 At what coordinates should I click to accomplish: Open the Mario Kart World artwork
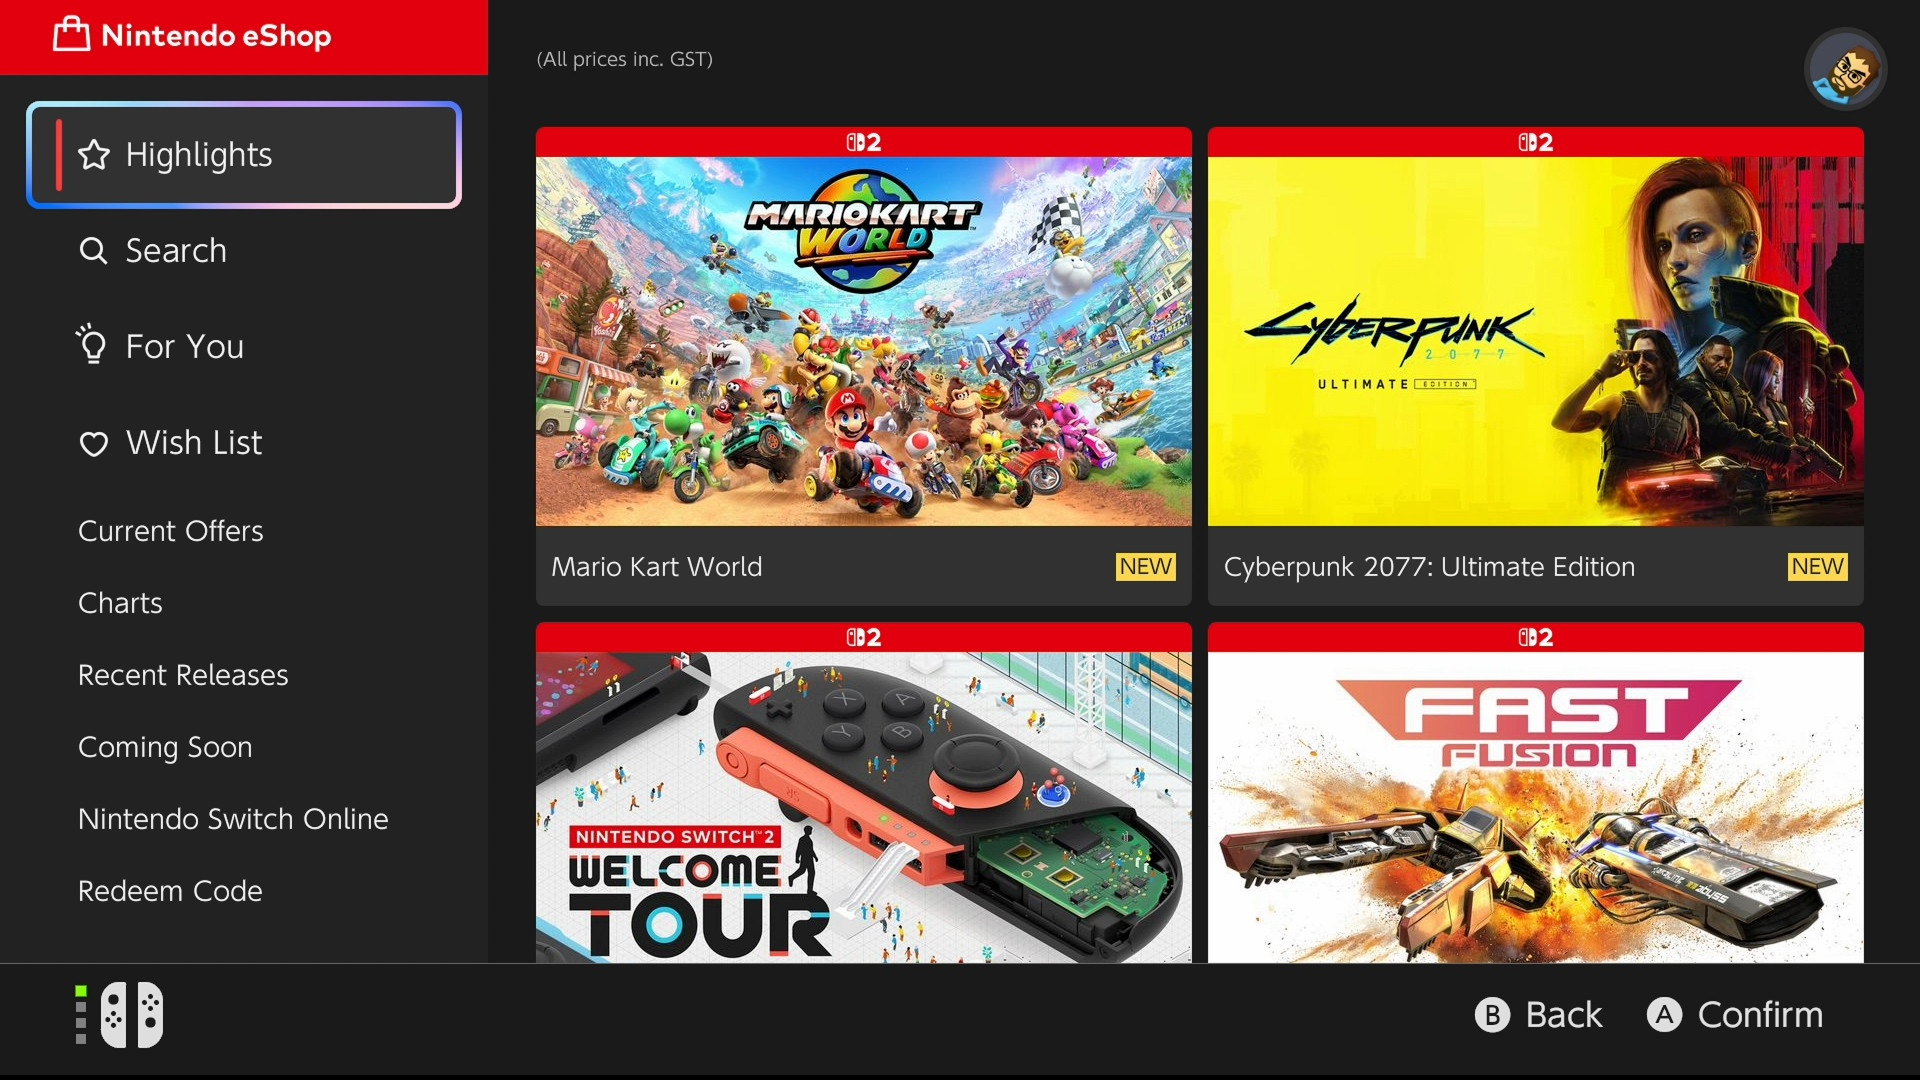(864, 341)
